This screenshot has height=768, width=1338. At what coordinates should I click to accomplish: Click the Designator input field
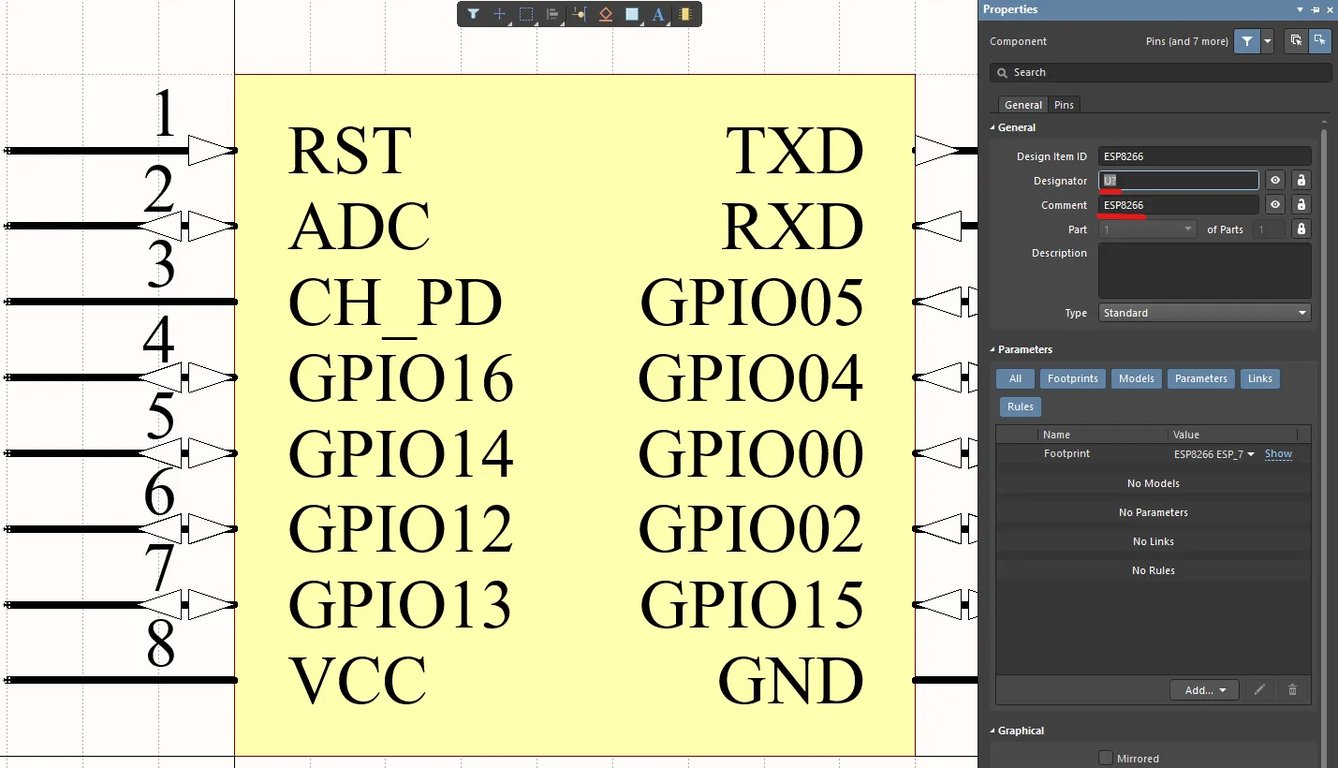[x=1178, y=181]
